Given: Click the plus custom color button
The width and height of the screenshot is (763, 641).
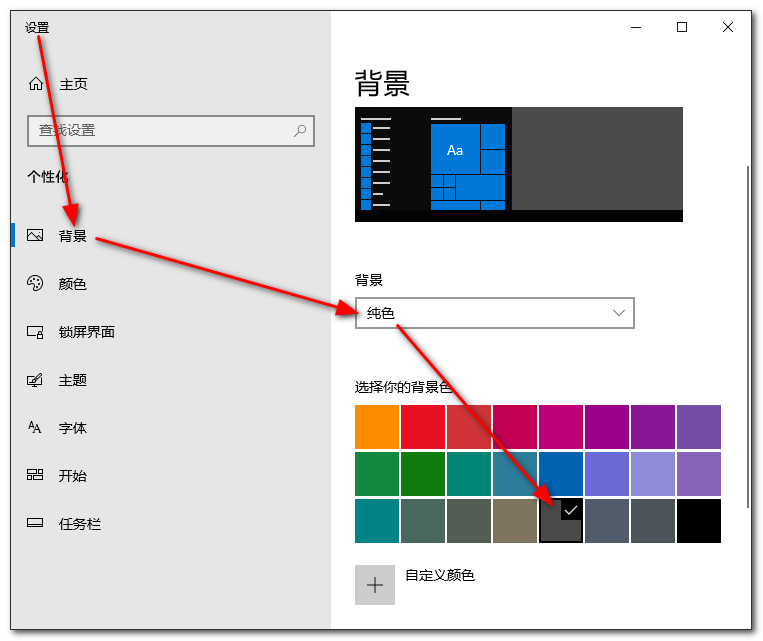Looking at the screenshot, I should 375,585.
